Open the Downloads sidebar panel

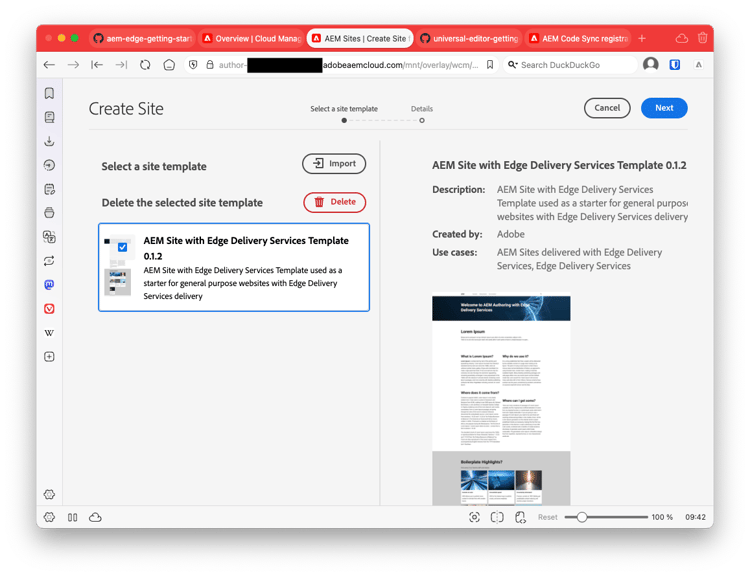[x=49, y=141]
